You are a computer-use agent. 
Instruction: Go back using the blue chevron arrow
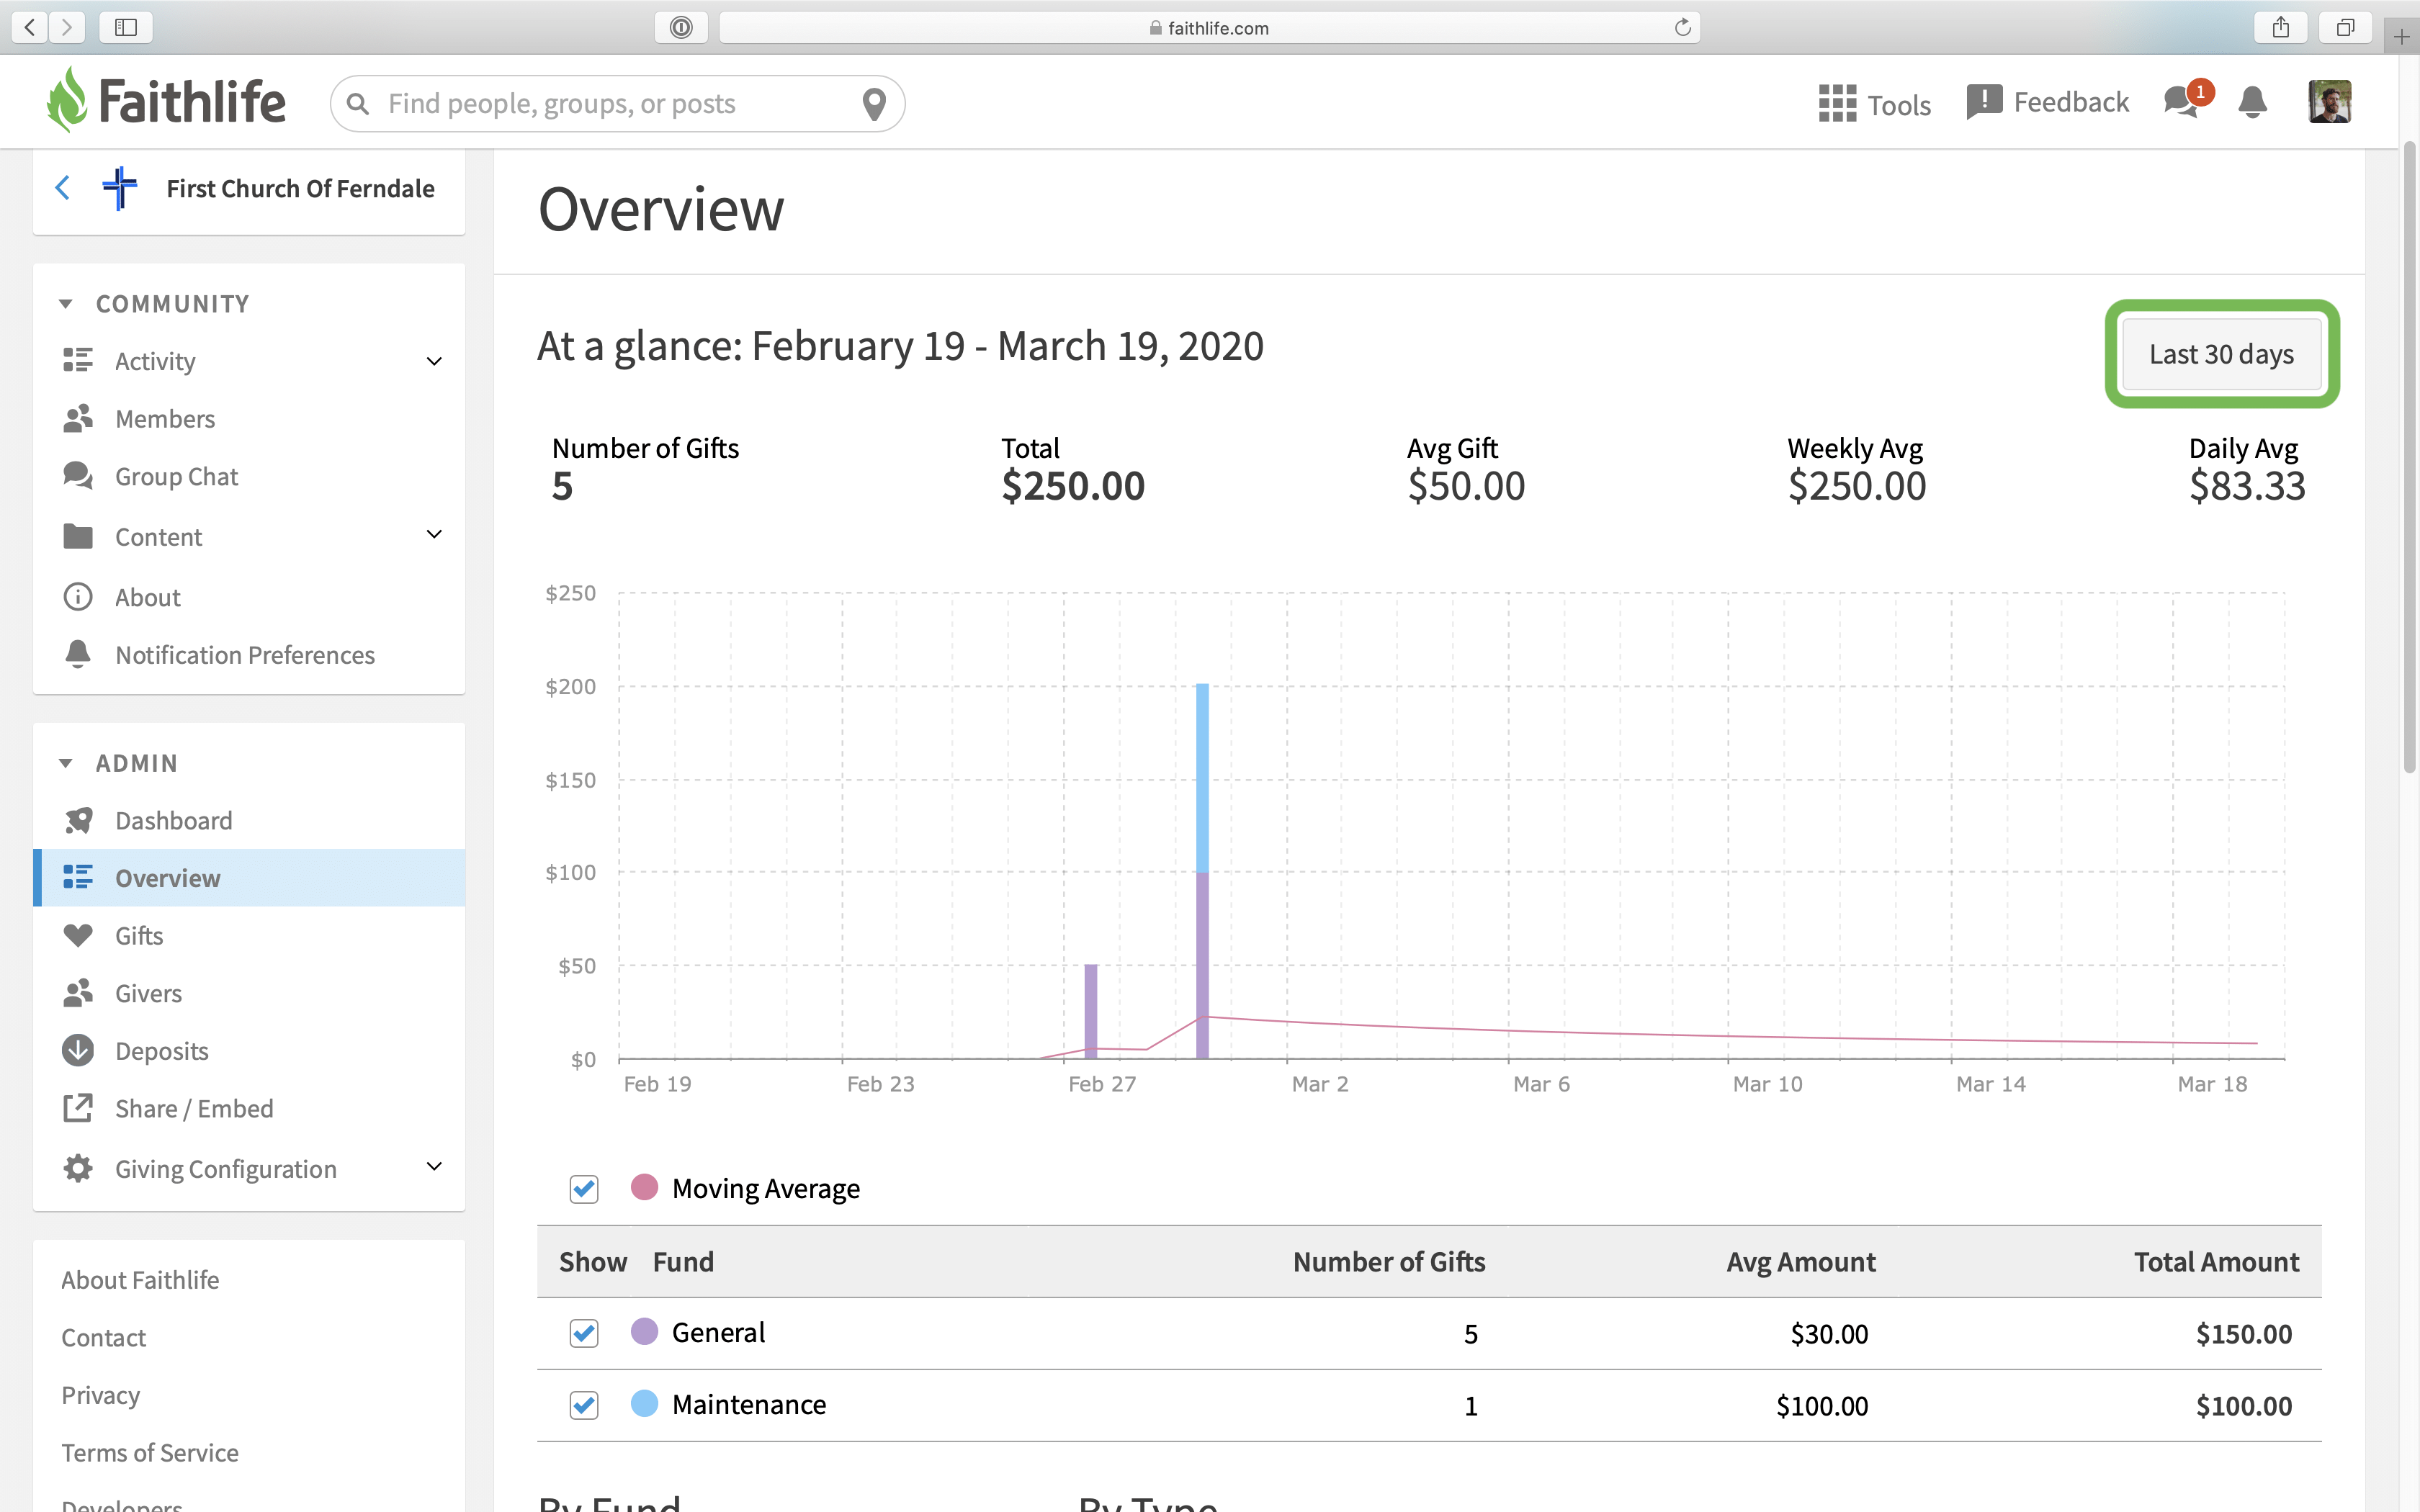tap(63, 188)
